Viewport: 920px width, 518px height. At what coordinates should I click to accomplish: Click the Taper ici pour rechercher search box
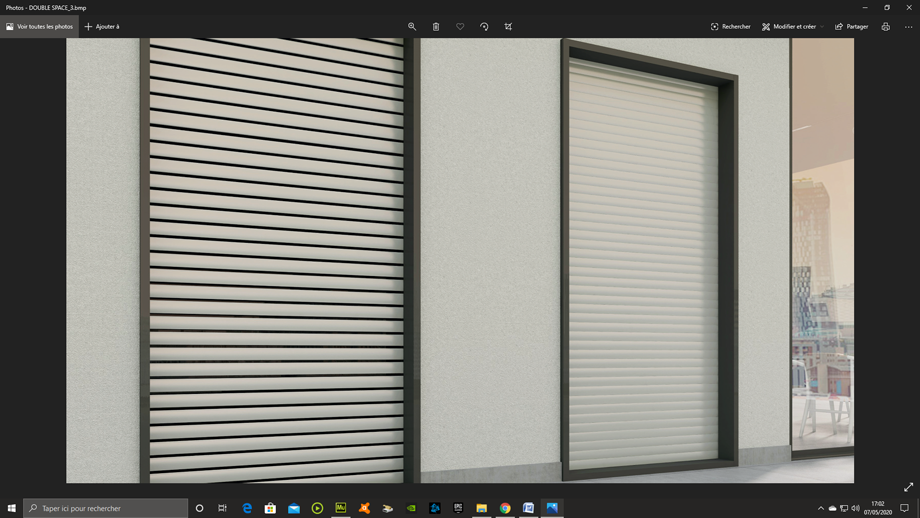106,508
